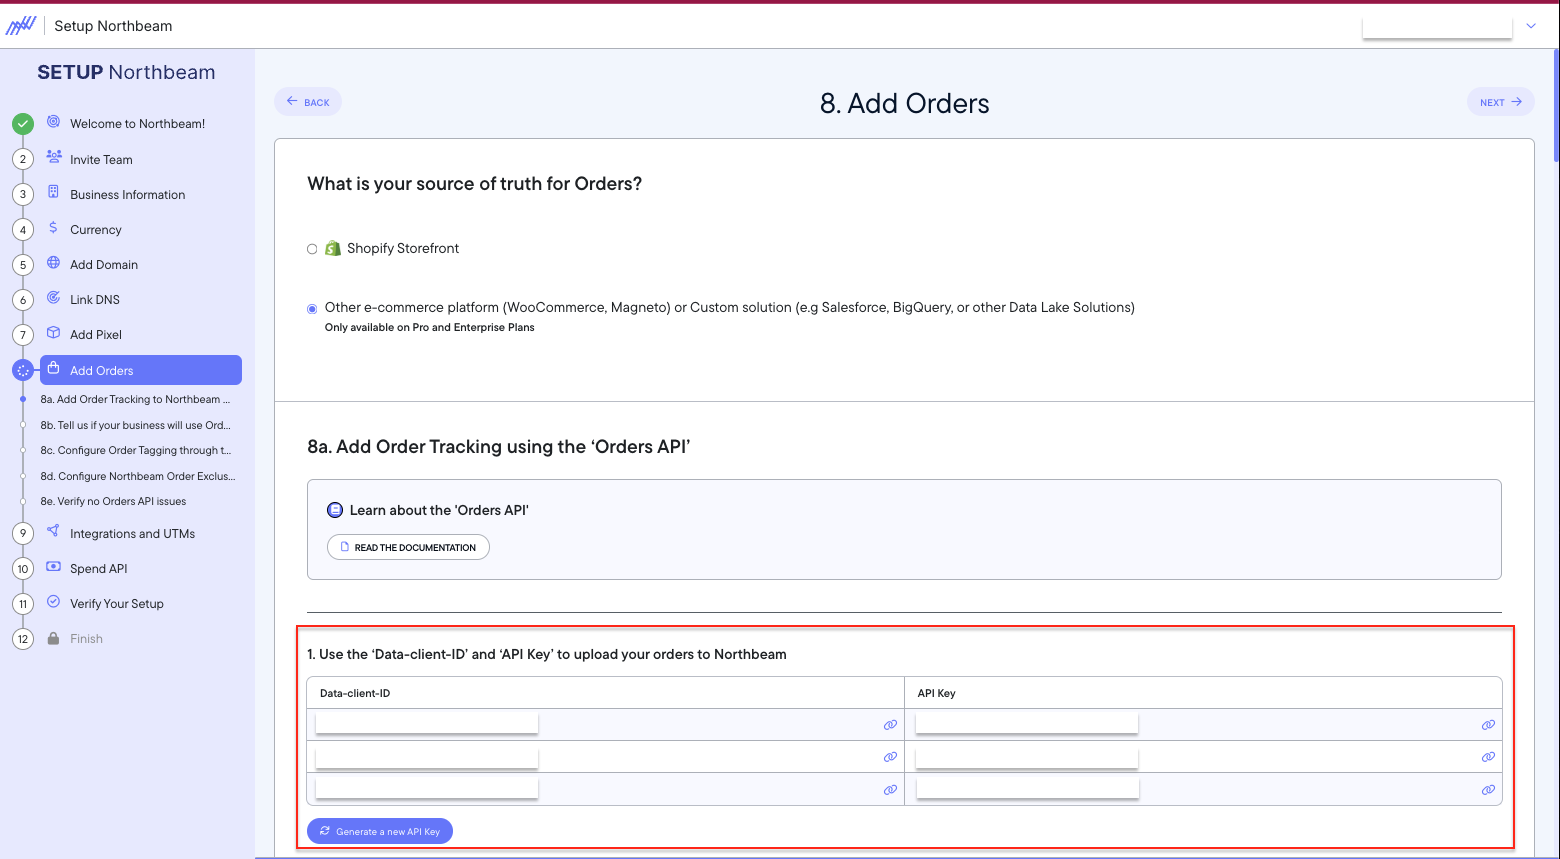Click the cube icon beside Add Pixel

[x=54, y=333]
